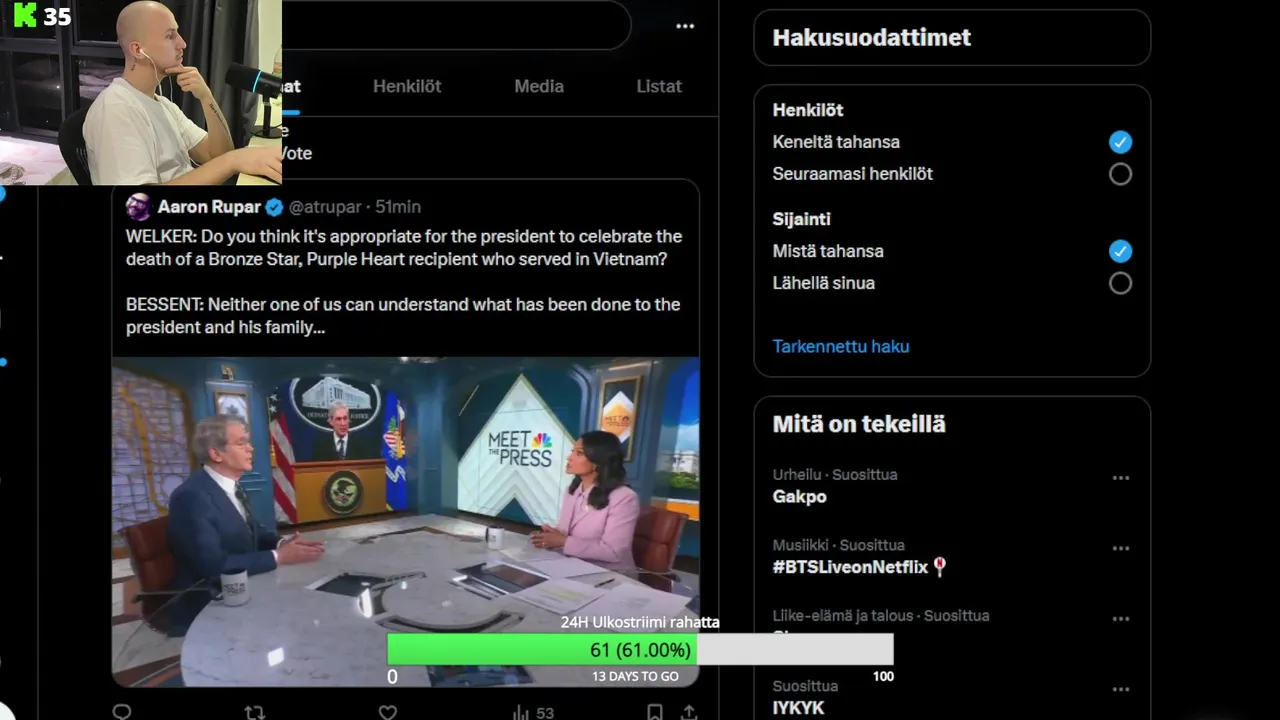The height and width of the screenshot is (720, 1280).
Task: Bookmark the Aaron Rupar tweet
Action: 654,712
